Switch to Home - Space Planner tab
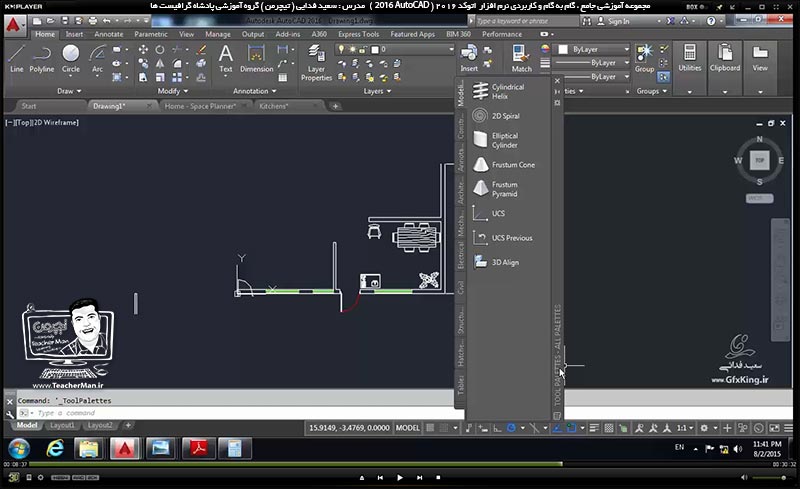 point(200,106)
